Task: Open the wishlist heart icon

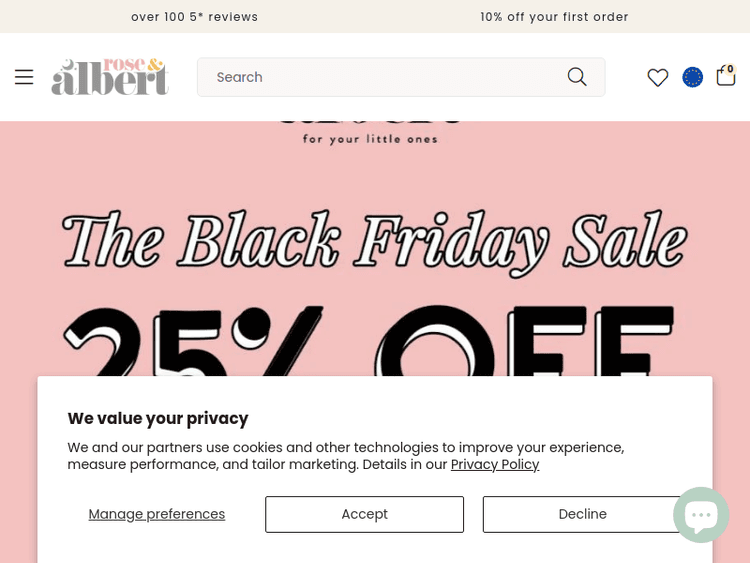Action: [657, 77]
